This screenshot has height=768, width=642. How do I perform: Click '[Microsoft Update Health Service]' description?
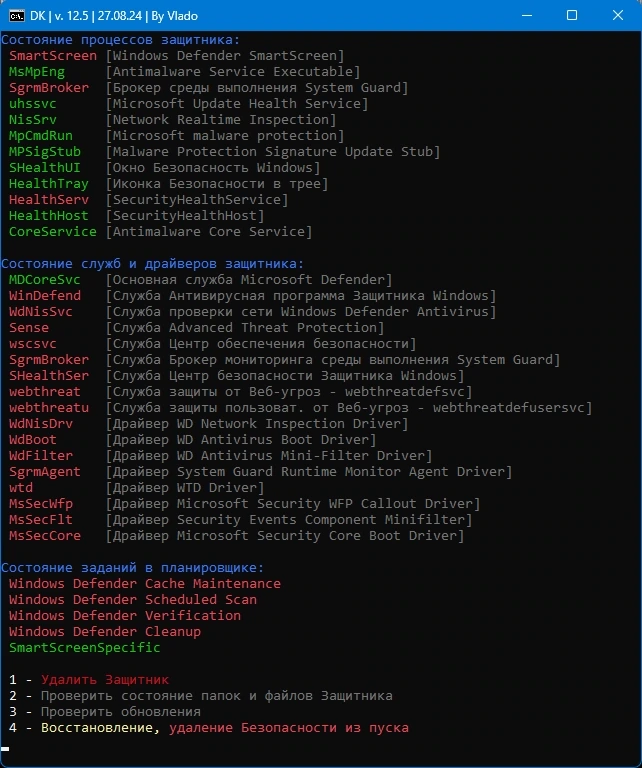[x=237, y=104]
